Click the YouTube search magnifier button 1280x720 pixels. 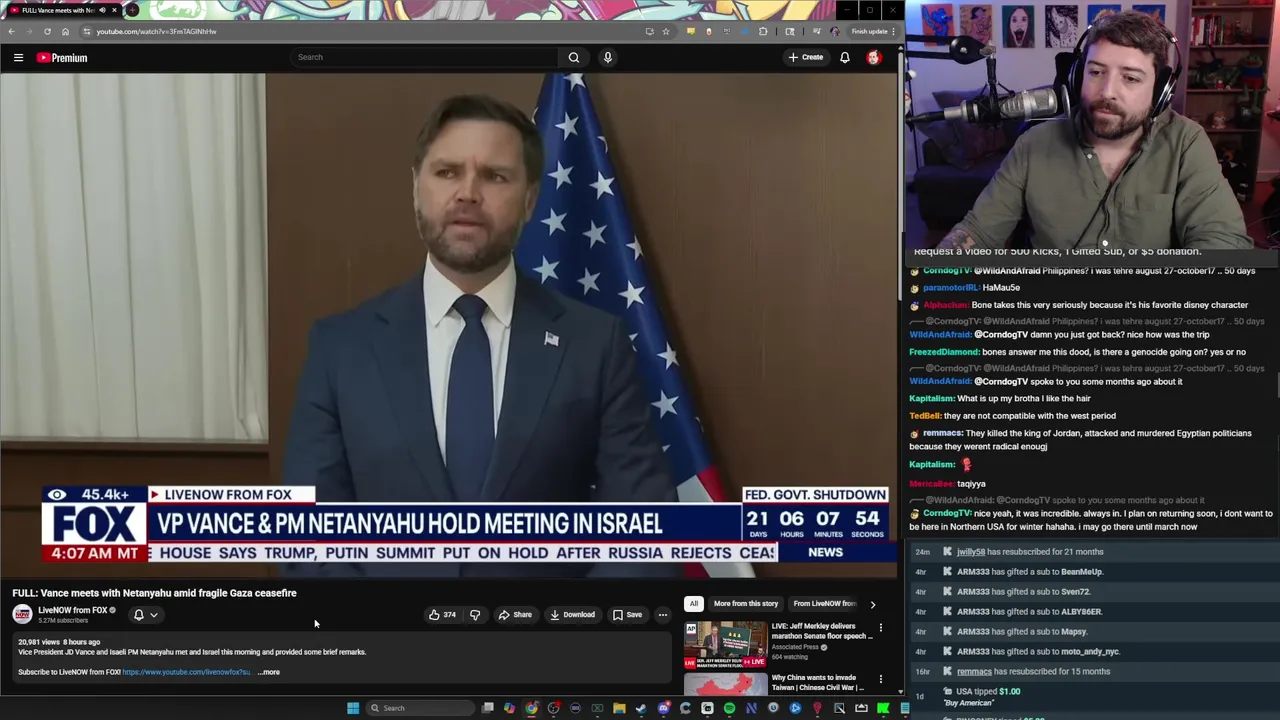[574, 57]
